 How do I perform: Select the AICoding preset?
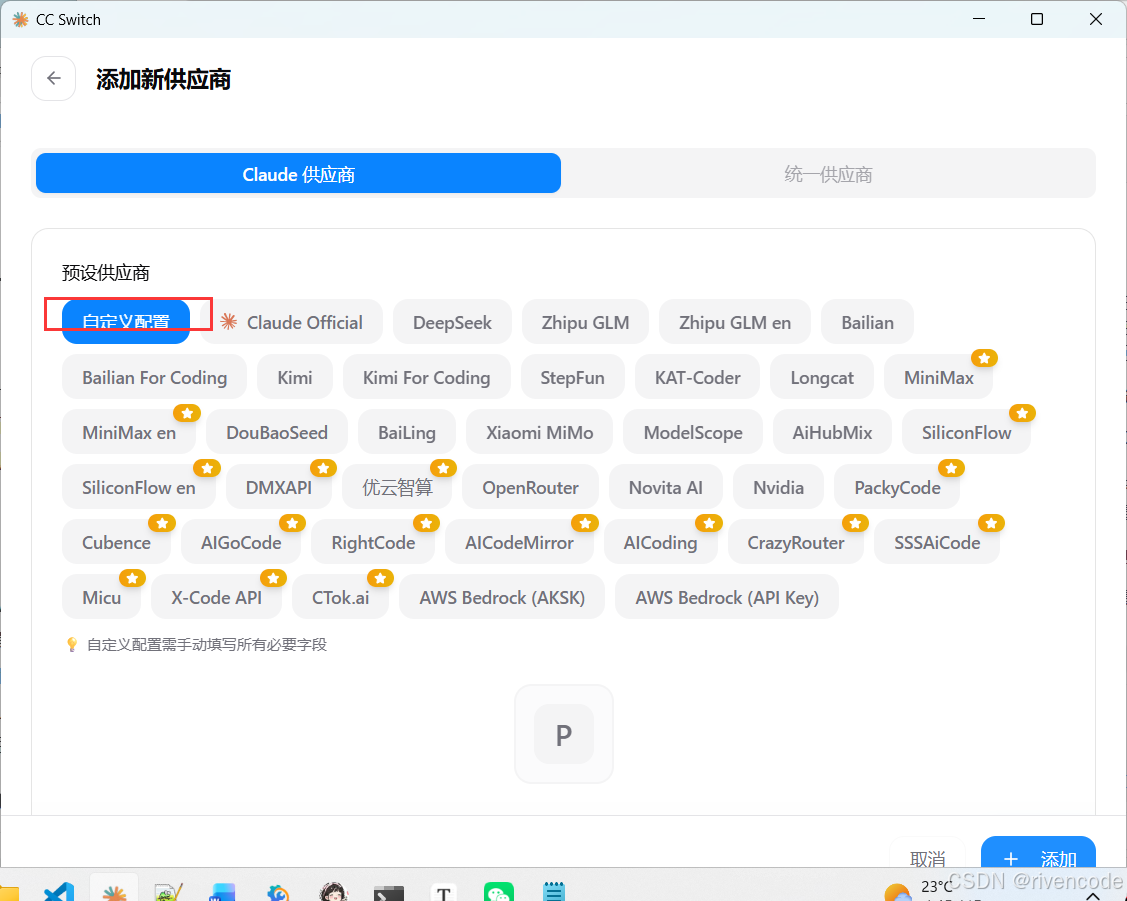(661, 542)
